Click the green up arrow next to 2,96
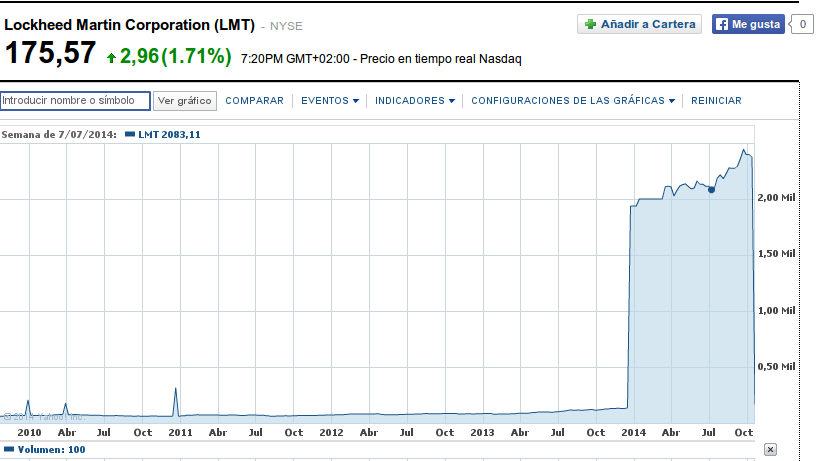The height and width of the screenshot is (461, 826). (111, 57)
